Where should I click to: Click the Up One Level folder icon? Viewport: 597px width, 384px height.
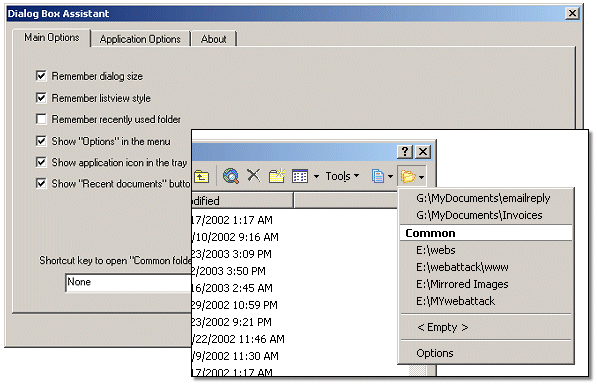[x=201, y=177]
